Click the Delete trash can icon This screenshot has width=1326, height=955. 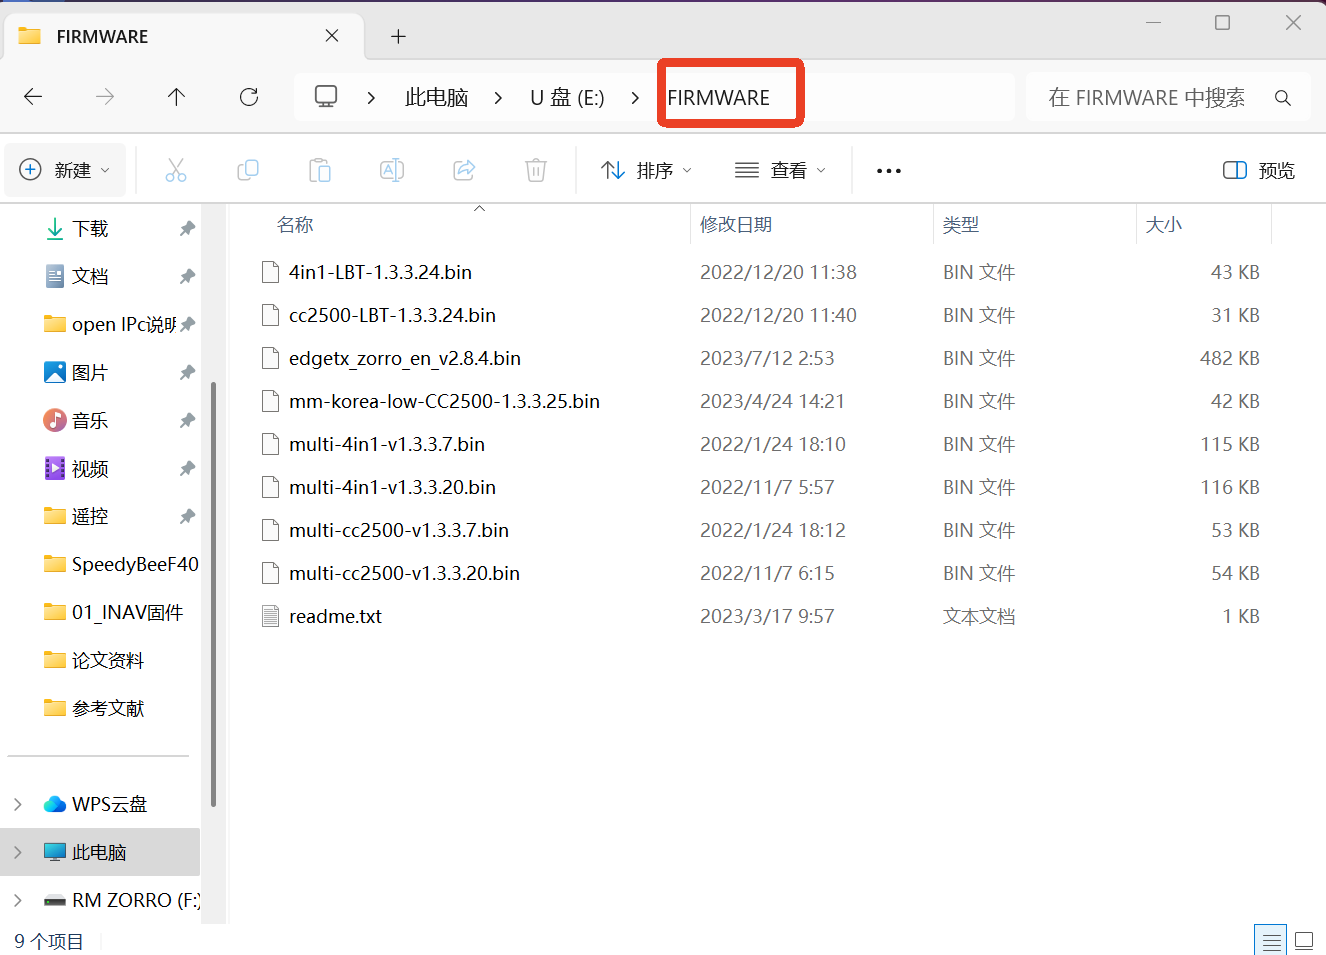(x=536, y=170)
